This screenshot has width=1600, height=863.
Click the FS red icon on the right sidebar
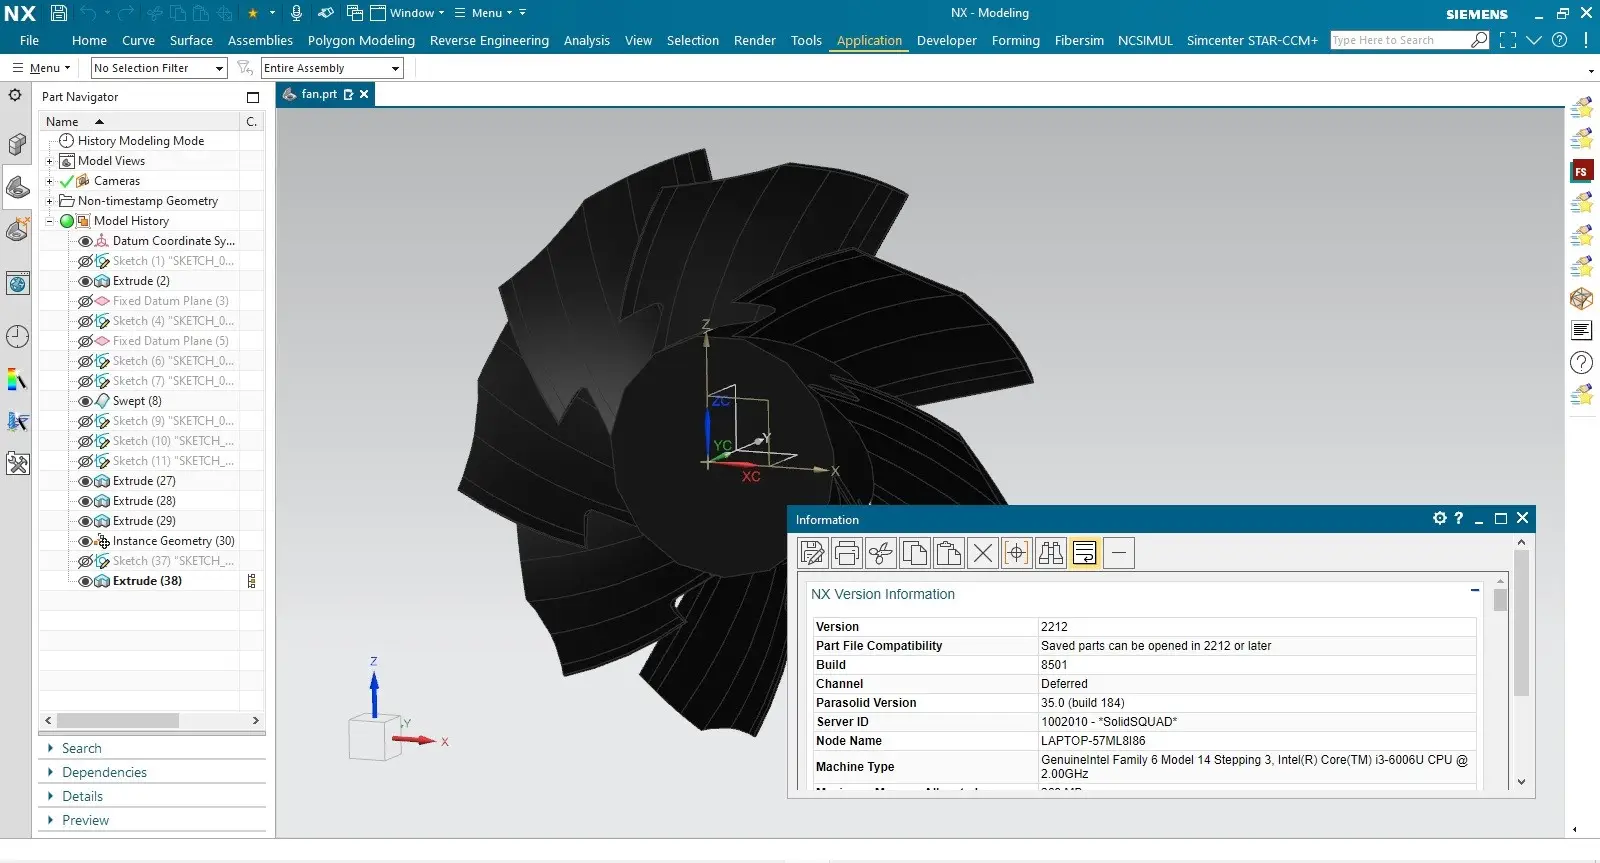[1581, 171]
